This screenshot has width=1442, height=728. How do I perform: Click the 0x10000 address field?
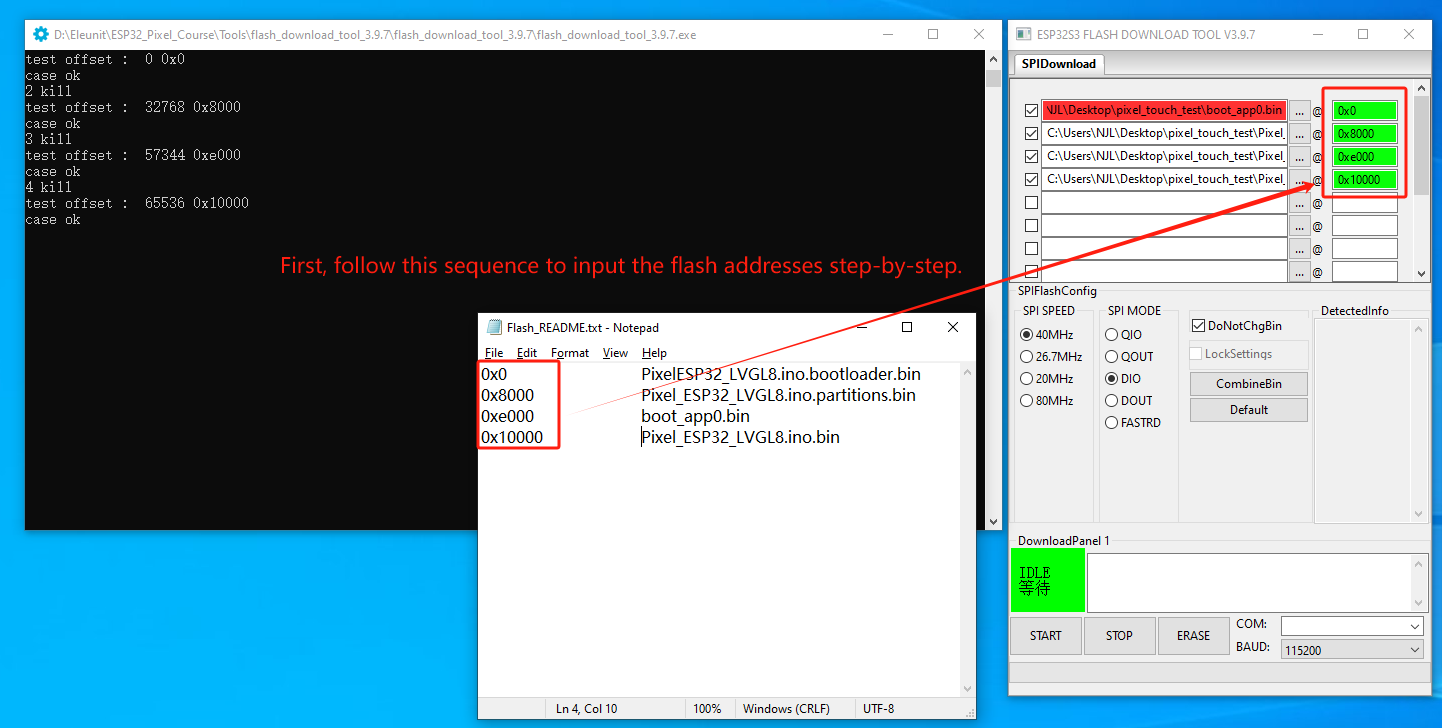(x=1365, y=180)
